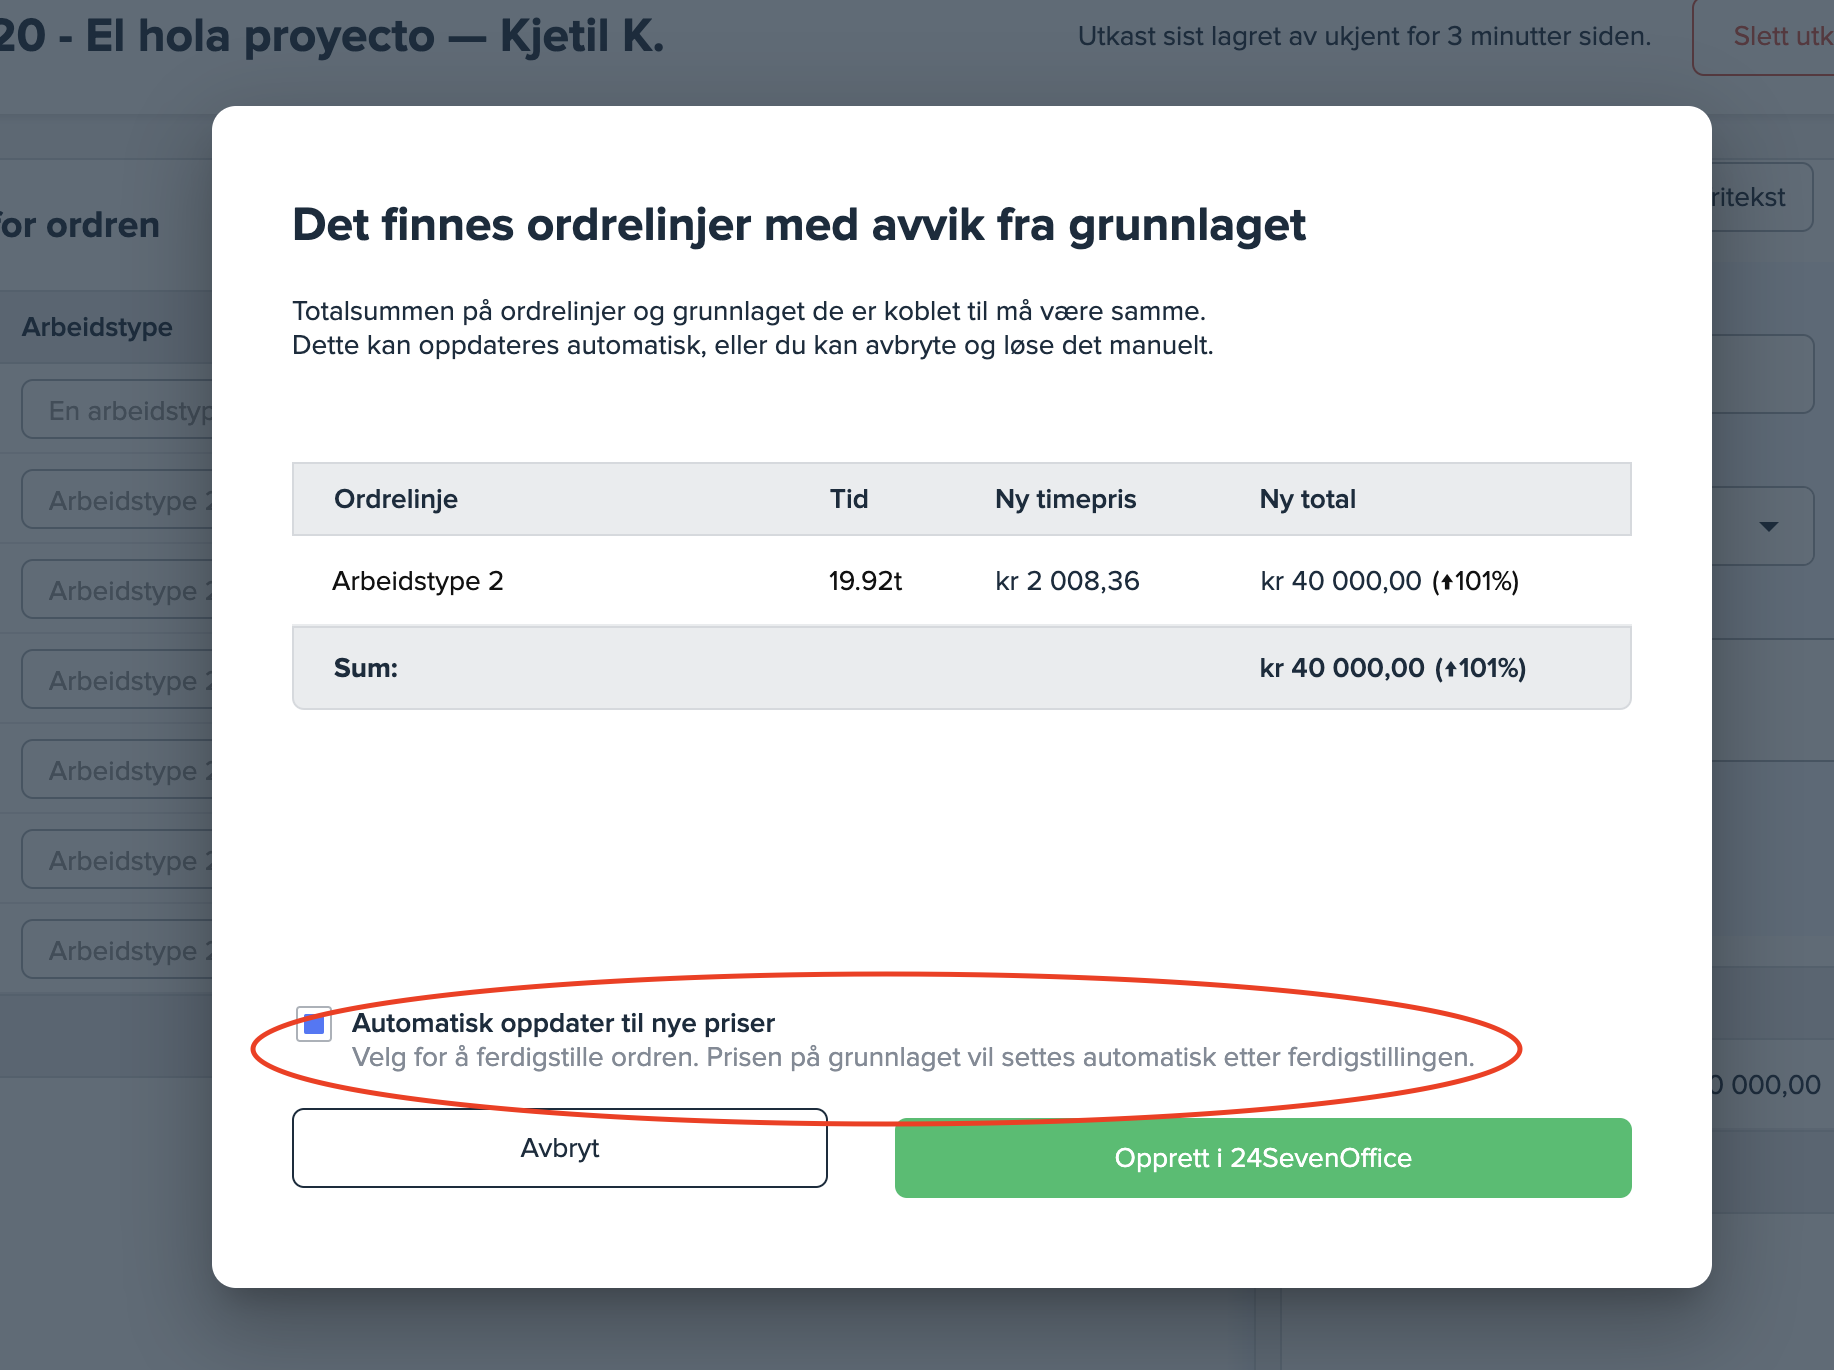Image resolution: width=1834 pixels, height=1370 pixels.
Task: Click the Automatisk oppdater til nye priser label text
Action: point(563,1023)
